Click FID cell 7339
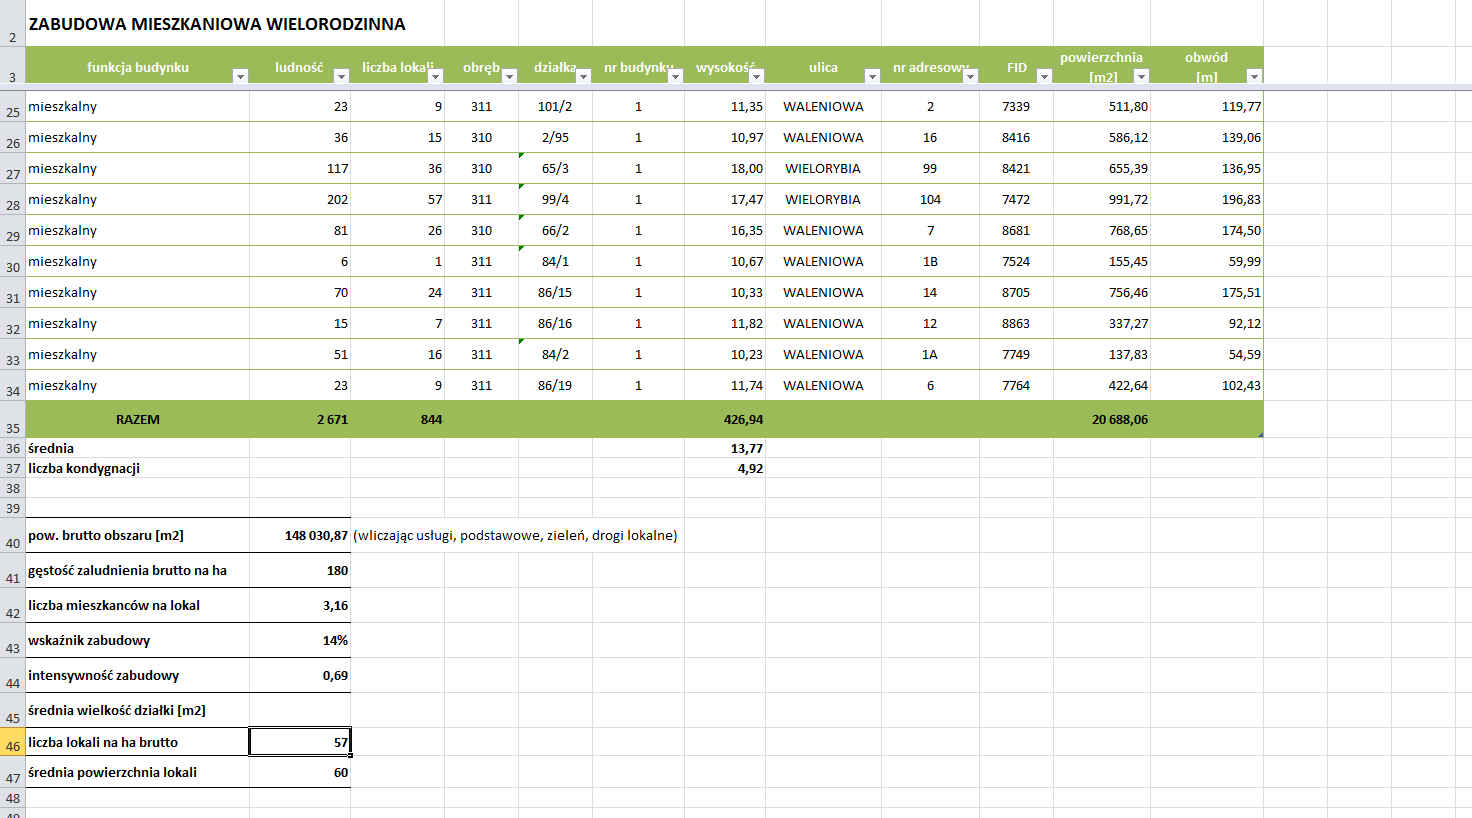Screen dimensions: 1472x818 pyautogui.click(x=1016, y=107)
